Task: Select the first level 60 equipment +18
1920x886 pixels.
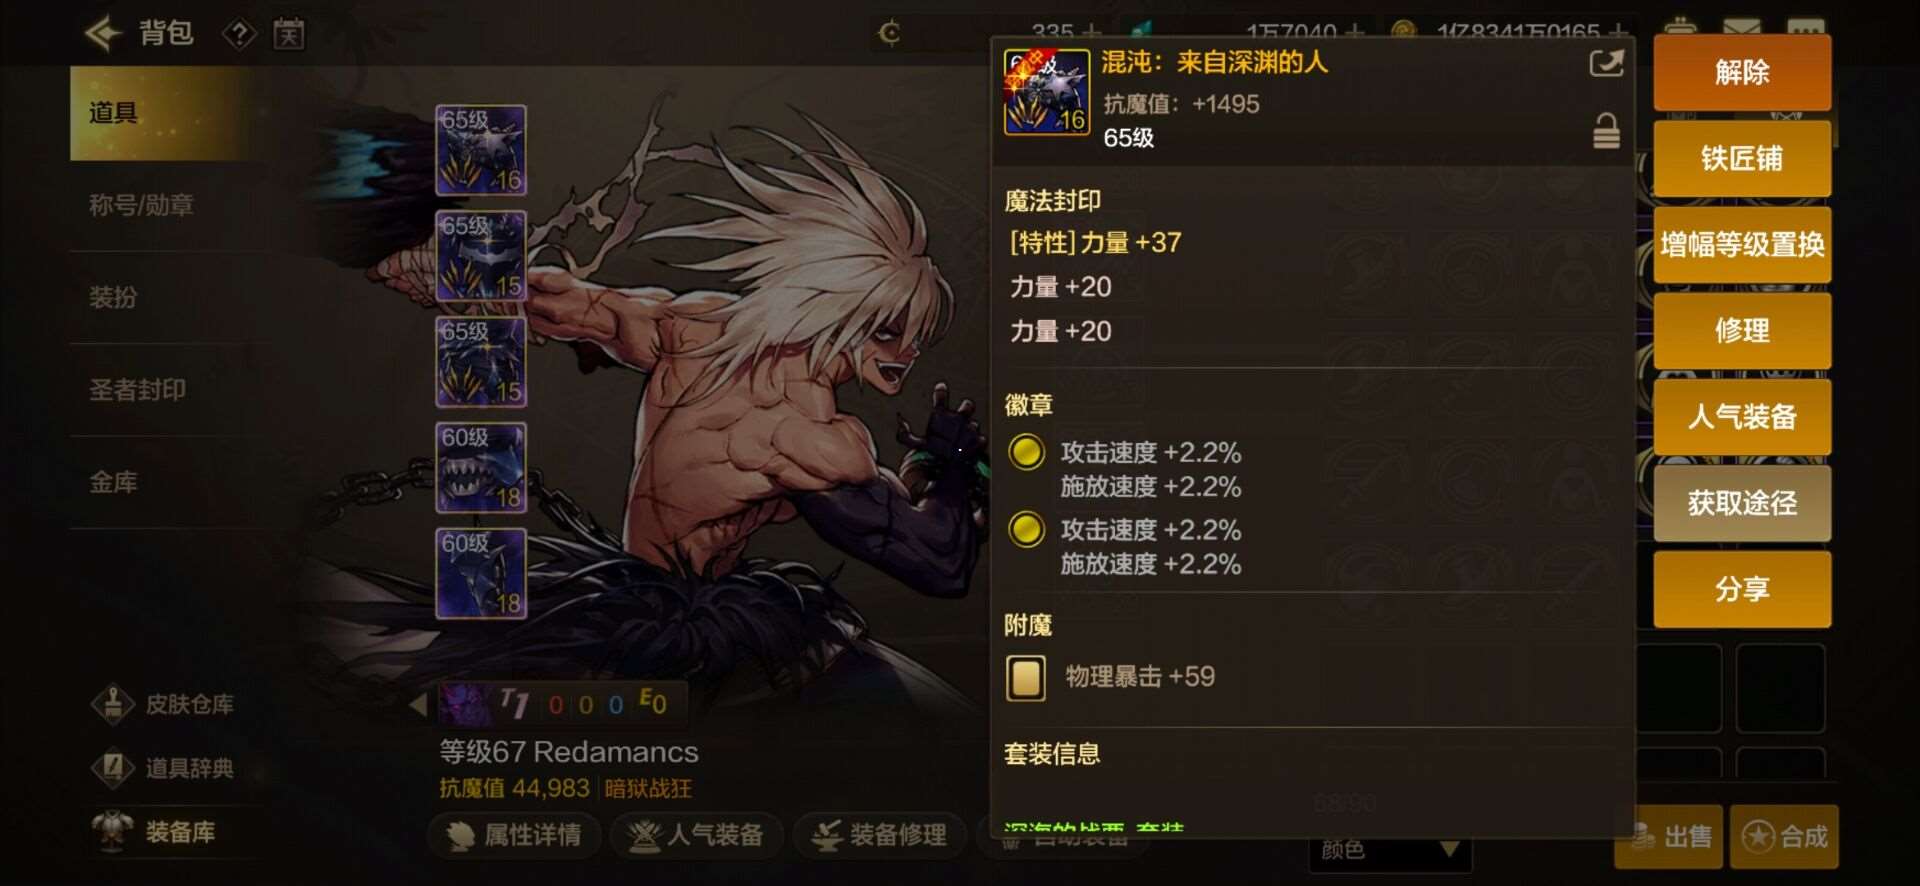Action: (481, 468)
